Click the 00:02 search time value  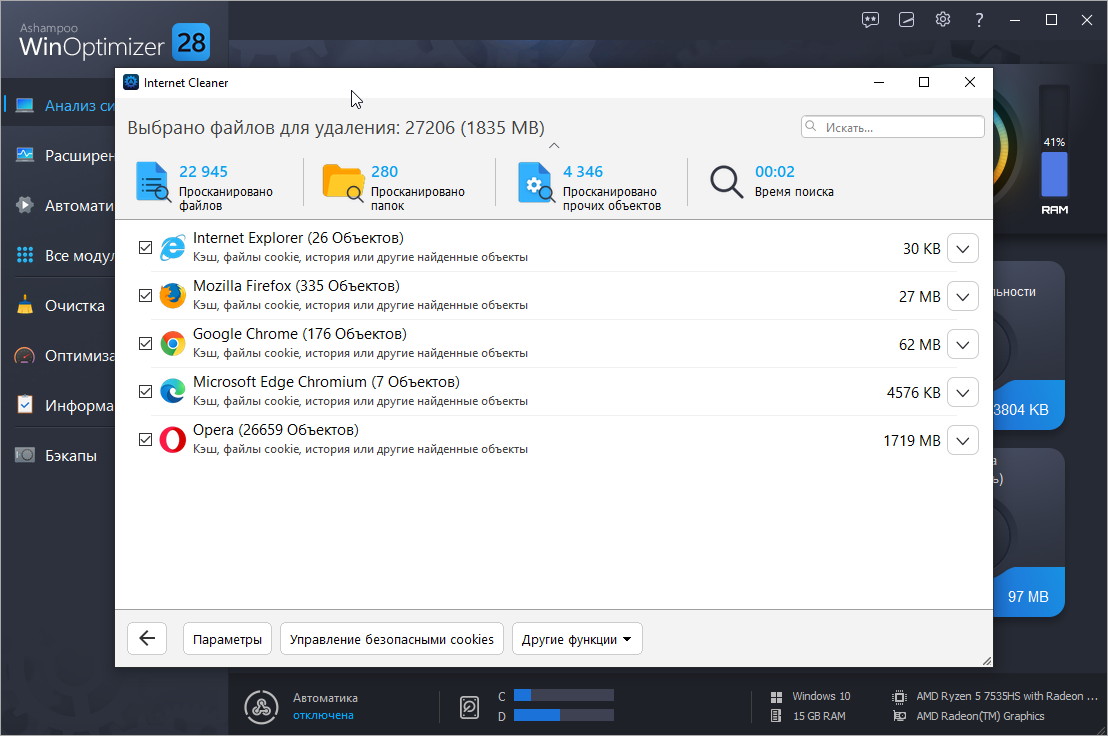[x=774, y=172]
